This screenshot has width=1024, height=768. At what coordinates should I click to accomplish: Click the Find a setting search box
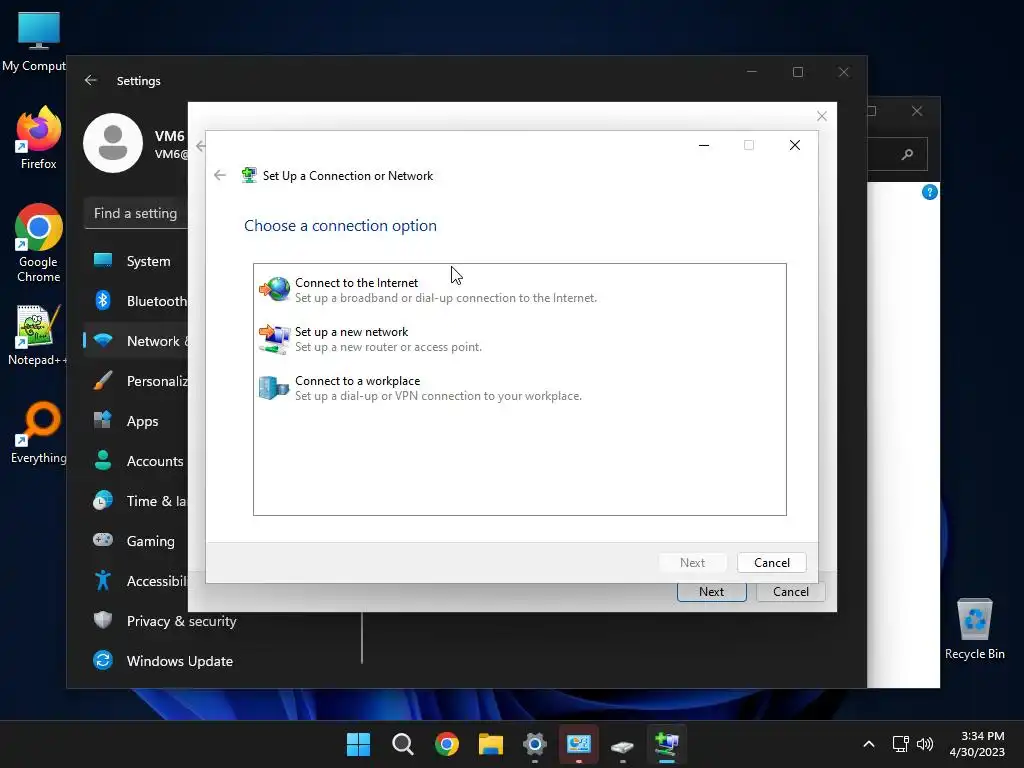[136, 214]
